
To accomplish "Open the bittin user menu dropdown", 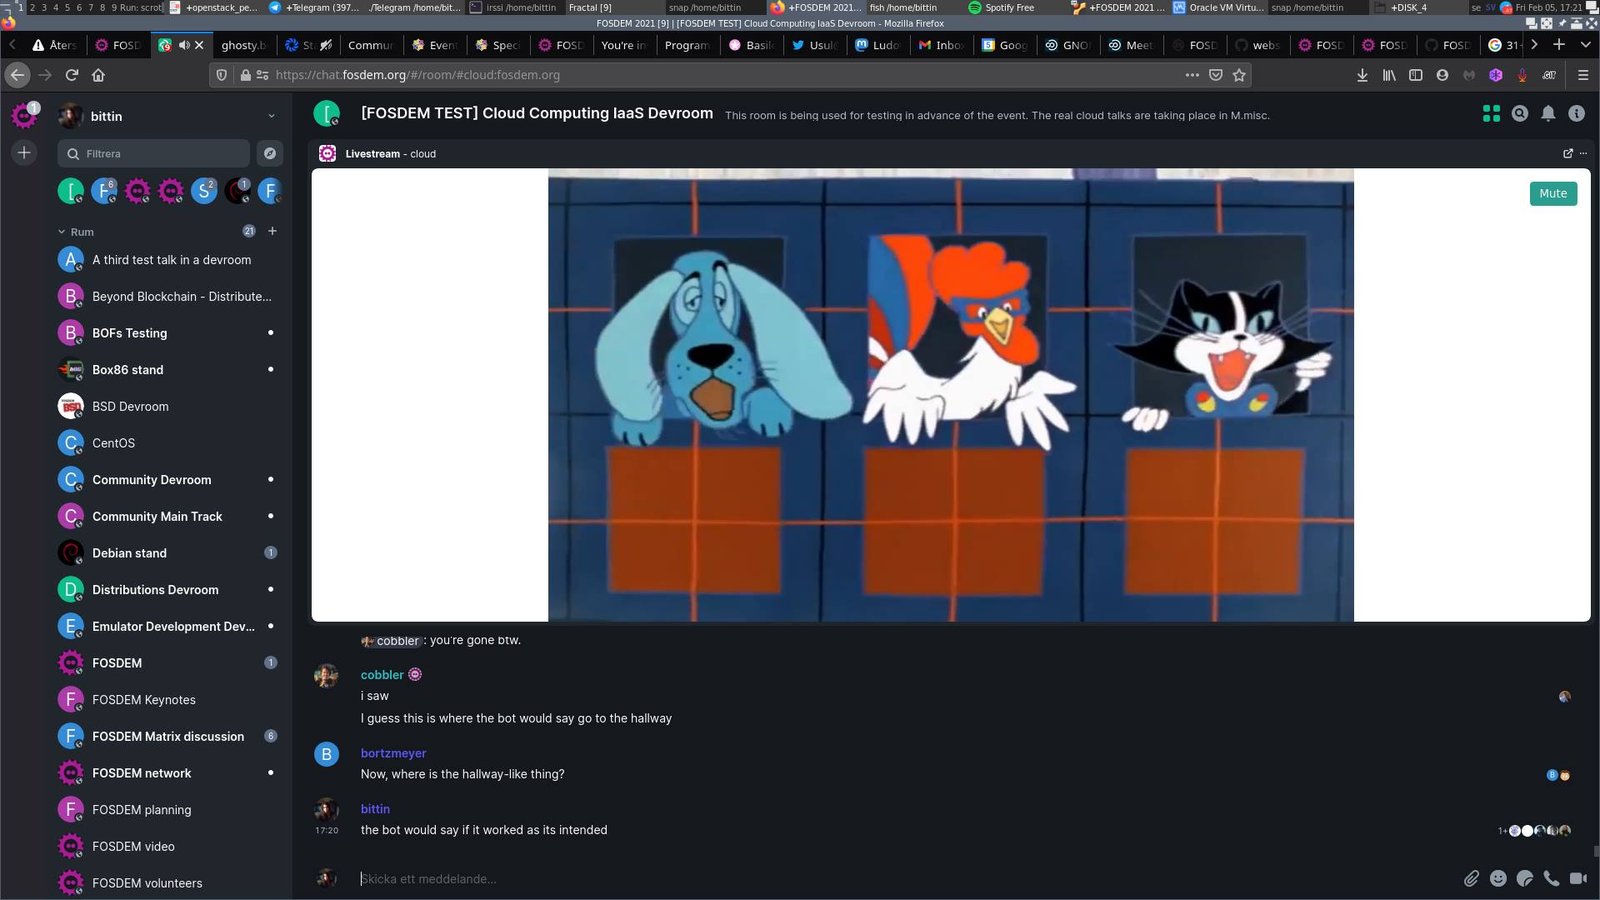I will [271, 116].
